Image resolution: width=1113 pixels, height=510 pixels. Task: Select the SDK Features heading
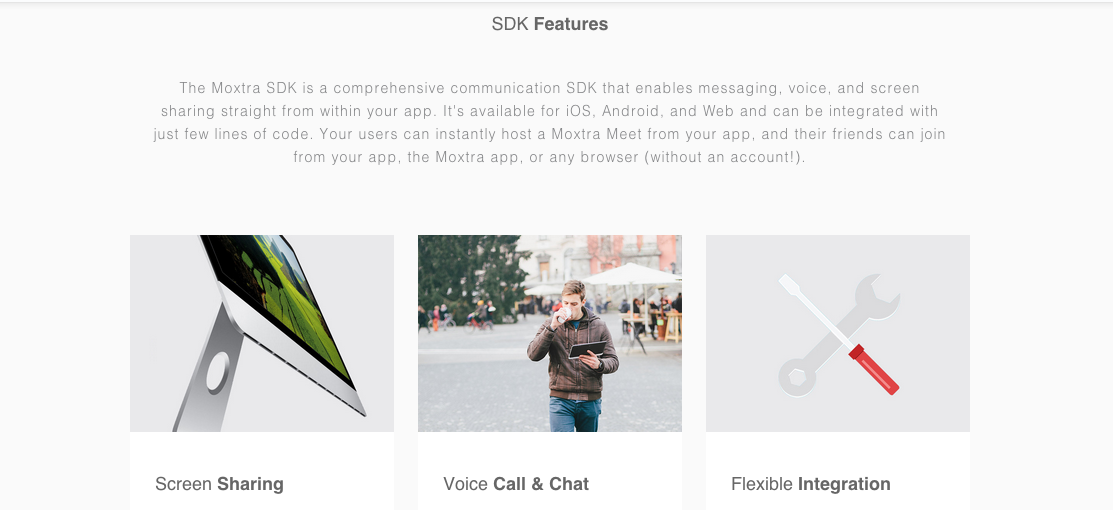tap(549, 24)
